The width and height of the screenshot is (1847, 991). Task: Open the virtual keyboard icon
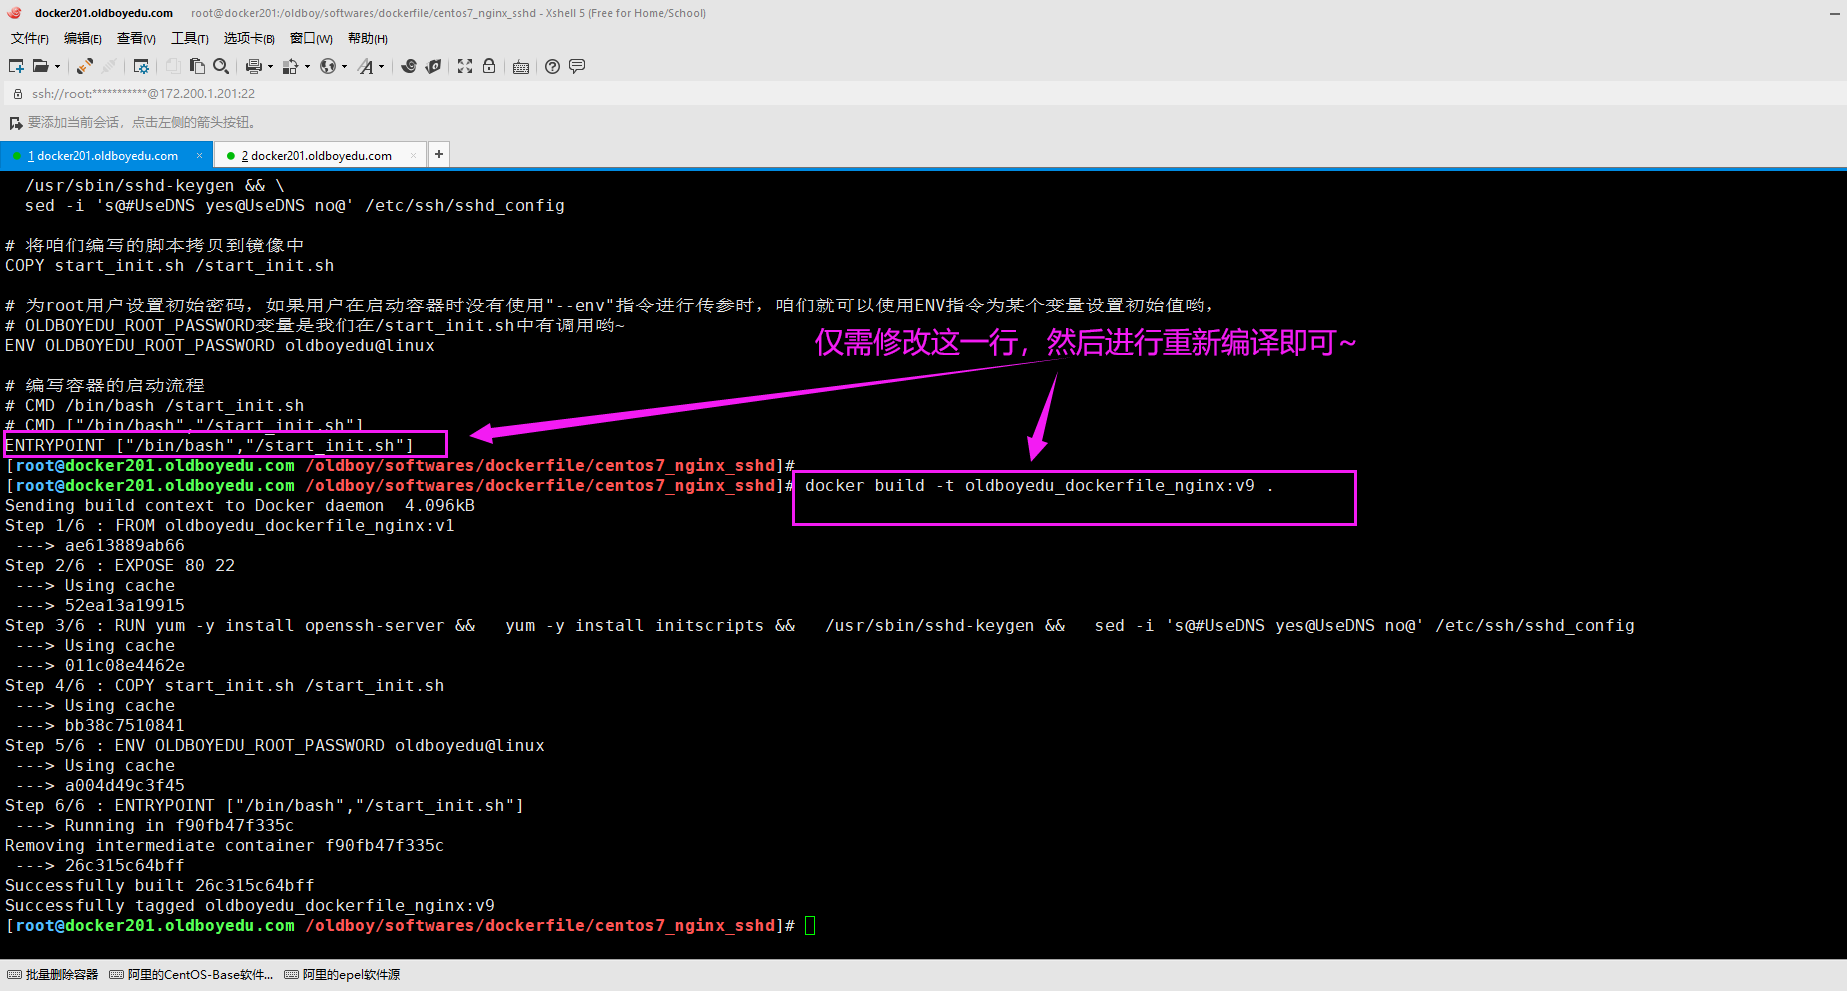coord(521,67)
